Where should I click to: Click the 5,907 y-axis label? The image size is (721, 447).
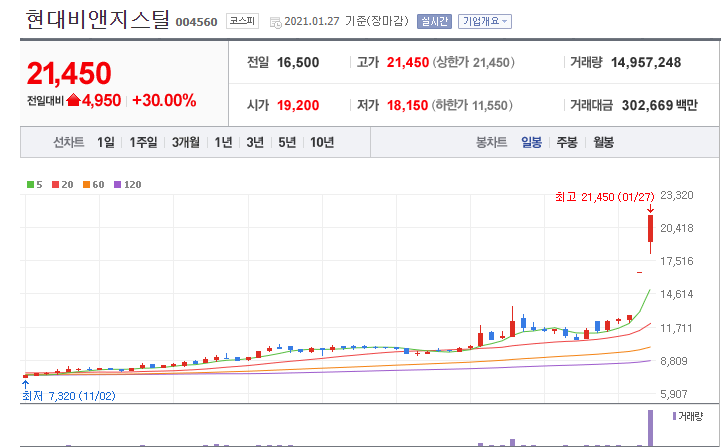pyautogui.click(x=674, y=394)
